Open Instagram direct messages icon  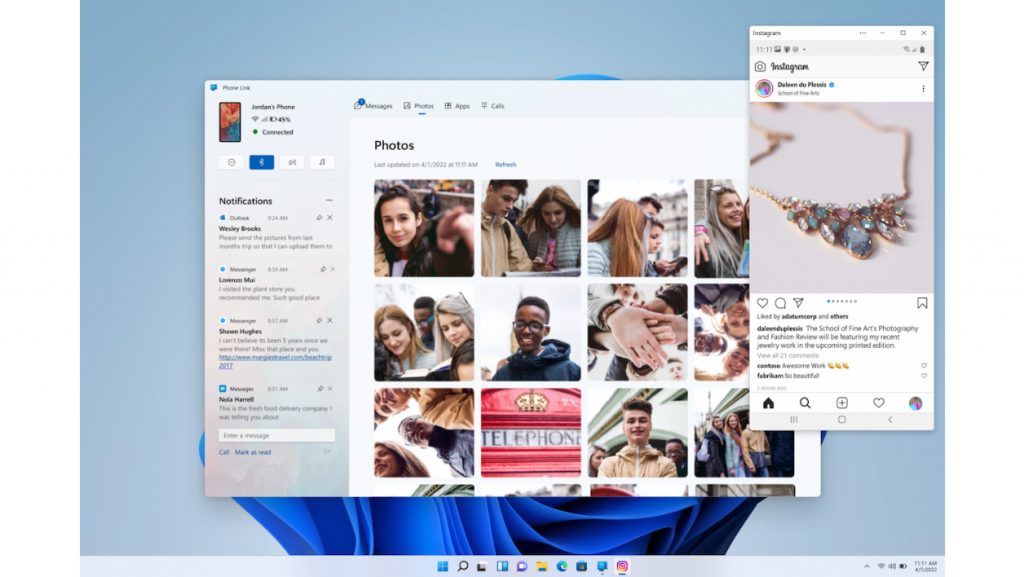[923, 66]
